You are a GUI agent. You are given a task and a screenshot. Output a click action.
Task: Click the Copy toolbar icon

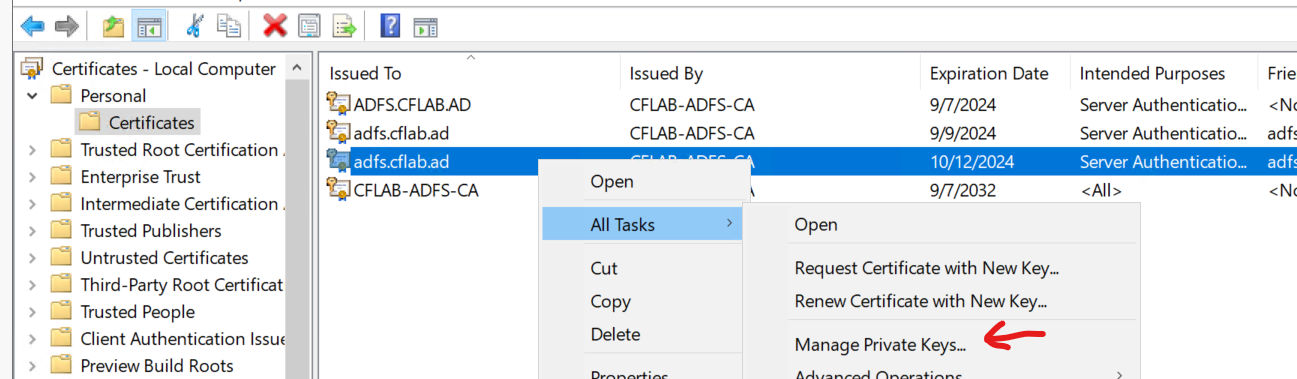point(229,26)
